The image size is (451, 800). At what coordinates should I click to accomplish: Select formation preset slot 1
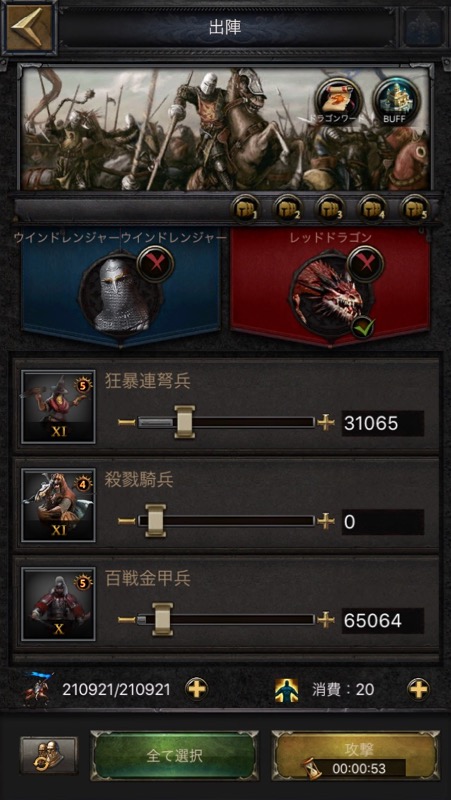point(245,208)
